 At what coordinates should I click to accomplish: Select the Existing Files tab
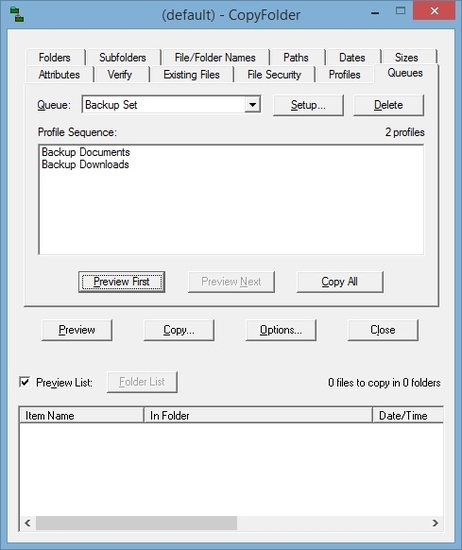click(x=191, y=74)
